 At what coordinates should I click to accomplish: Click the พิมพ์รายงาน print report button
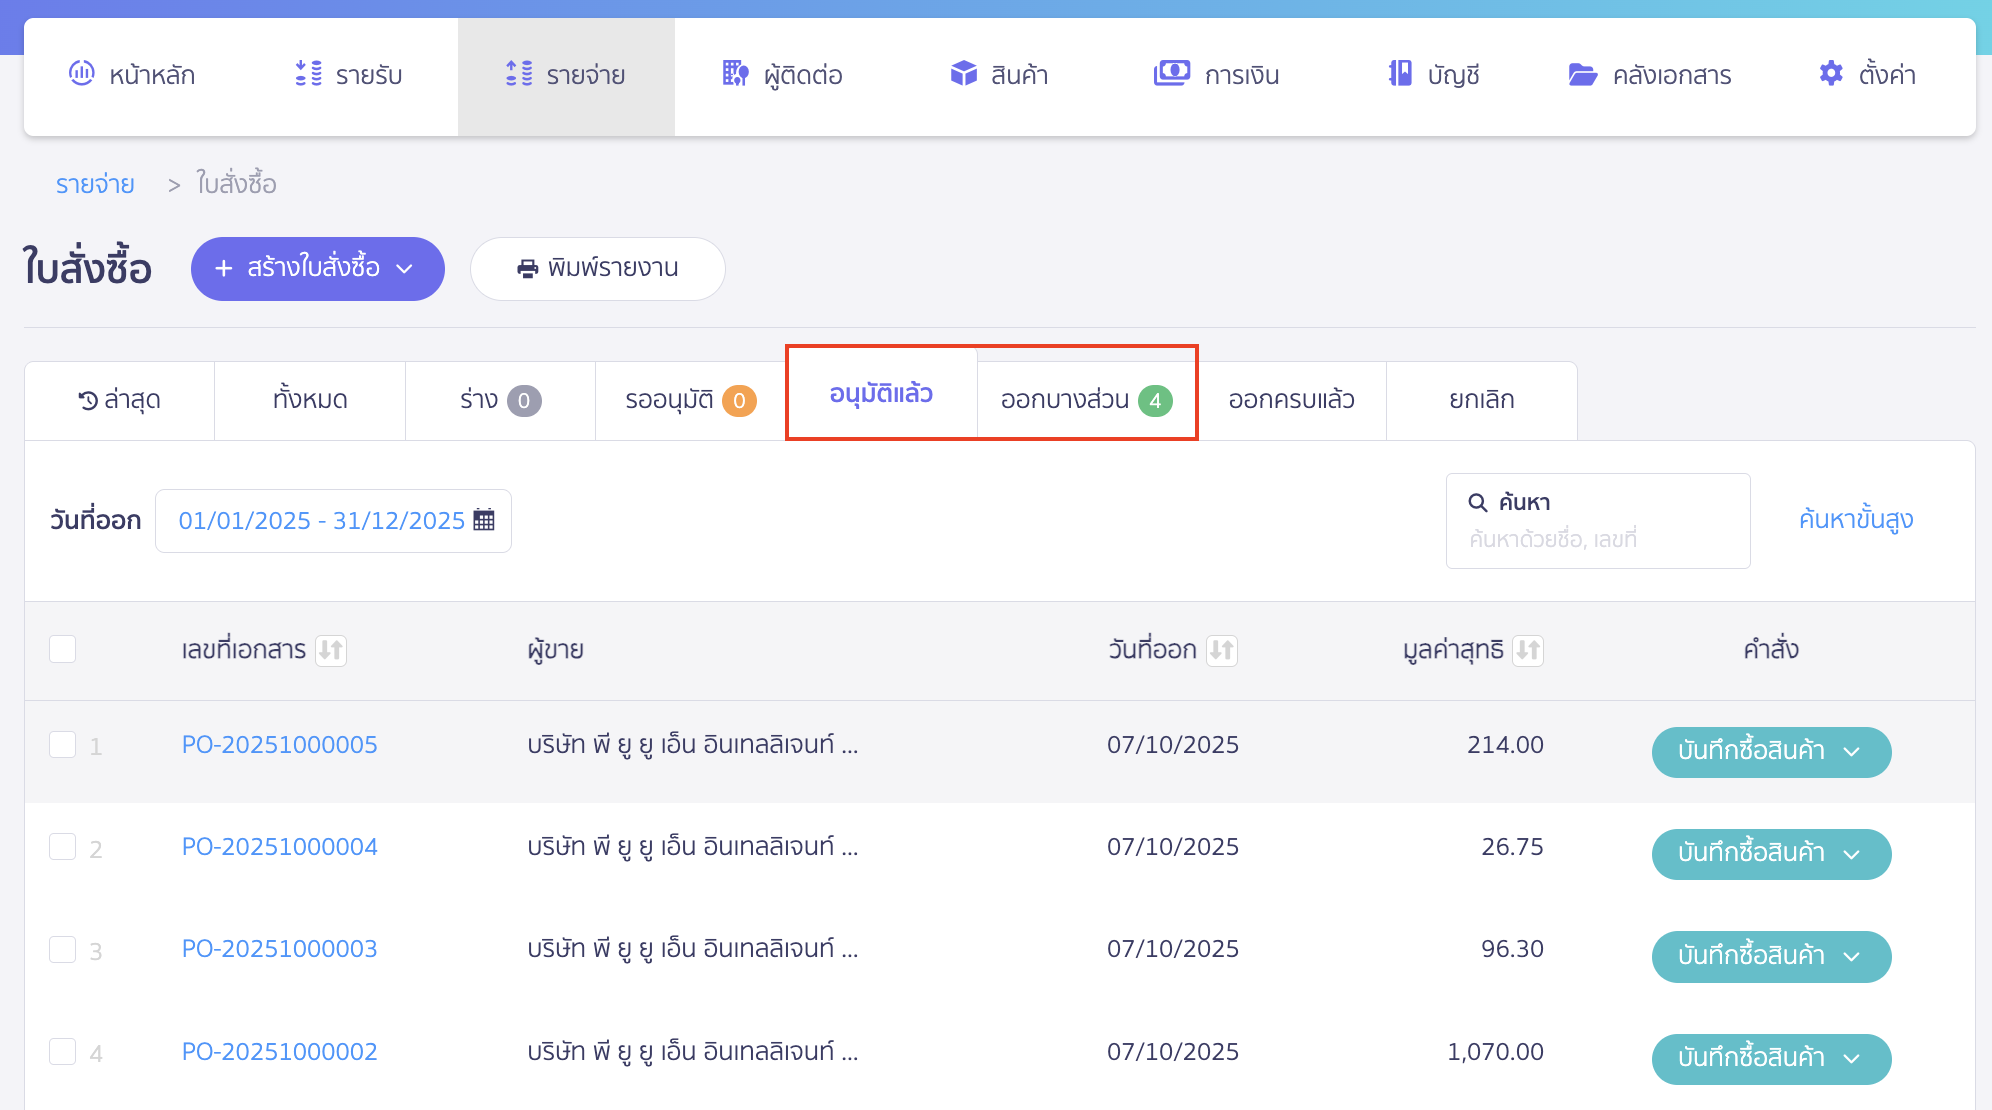597,268
